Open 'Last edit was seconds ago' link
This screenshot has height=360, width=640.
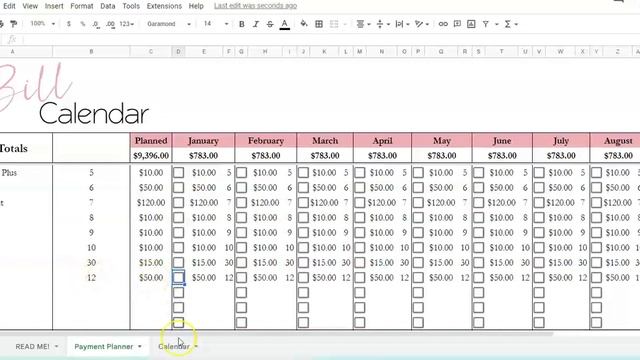tap(256, 6)
